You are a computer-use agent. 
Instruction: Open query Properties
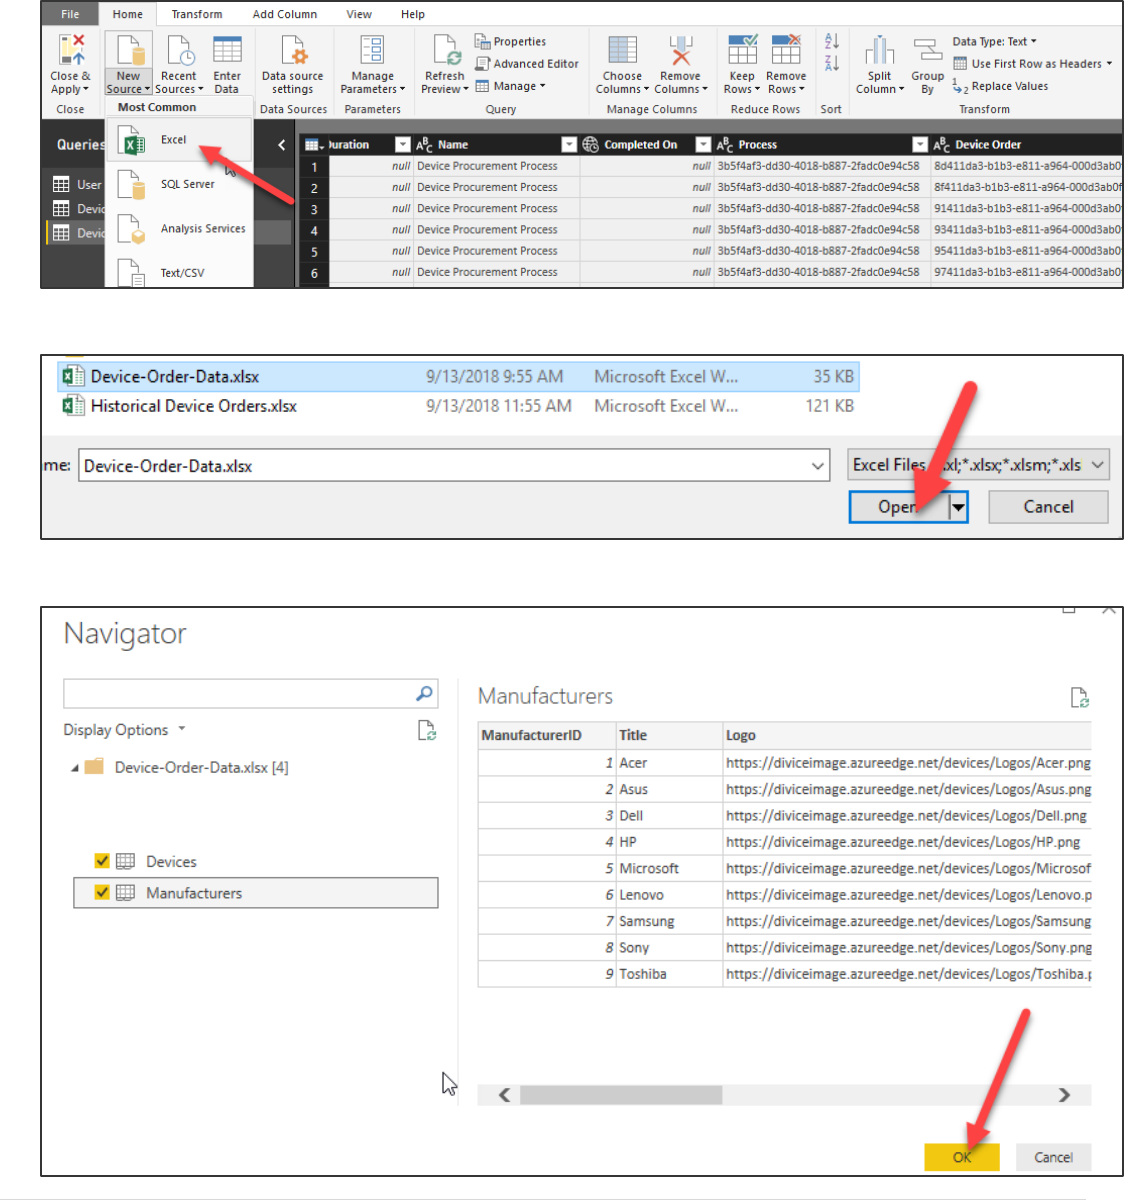[x=511, y=41]
